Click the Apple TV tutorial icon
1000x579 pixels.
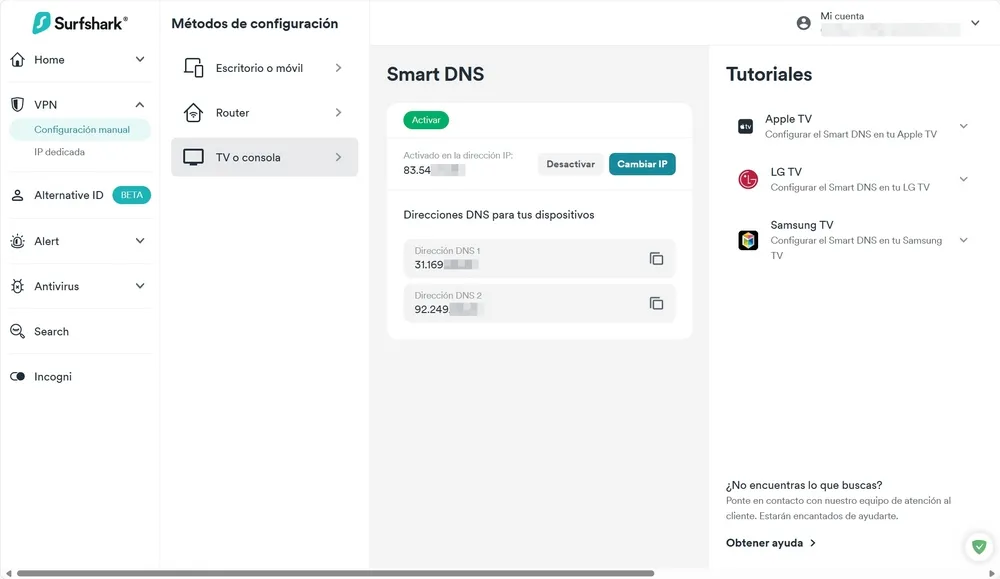point(747,126)
